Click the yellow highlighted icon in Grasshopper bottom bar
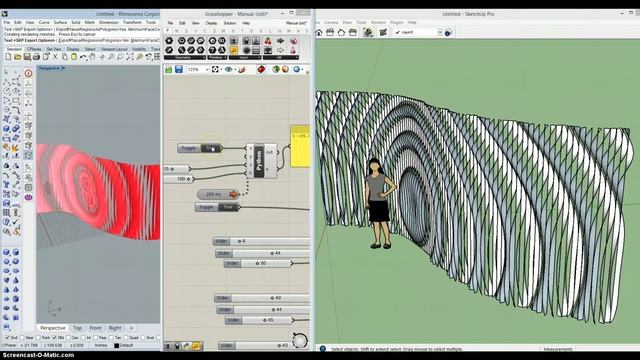This screenshot has width=640, height=360. [x=196, y=346]
